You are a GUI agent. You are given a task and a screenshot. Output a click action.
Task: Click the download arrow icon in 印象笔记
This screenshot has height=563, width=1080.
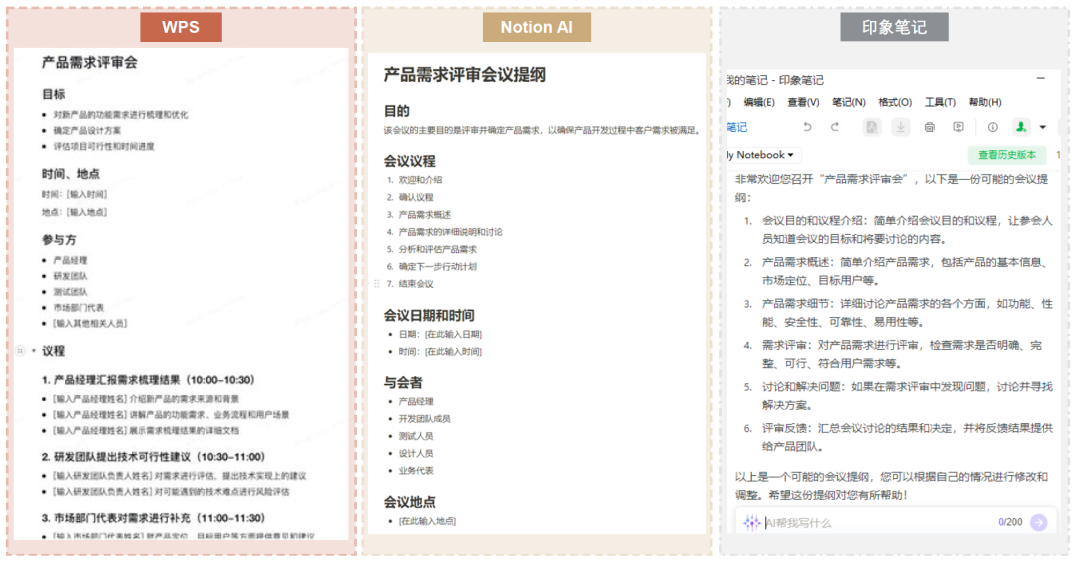point(900,127)
